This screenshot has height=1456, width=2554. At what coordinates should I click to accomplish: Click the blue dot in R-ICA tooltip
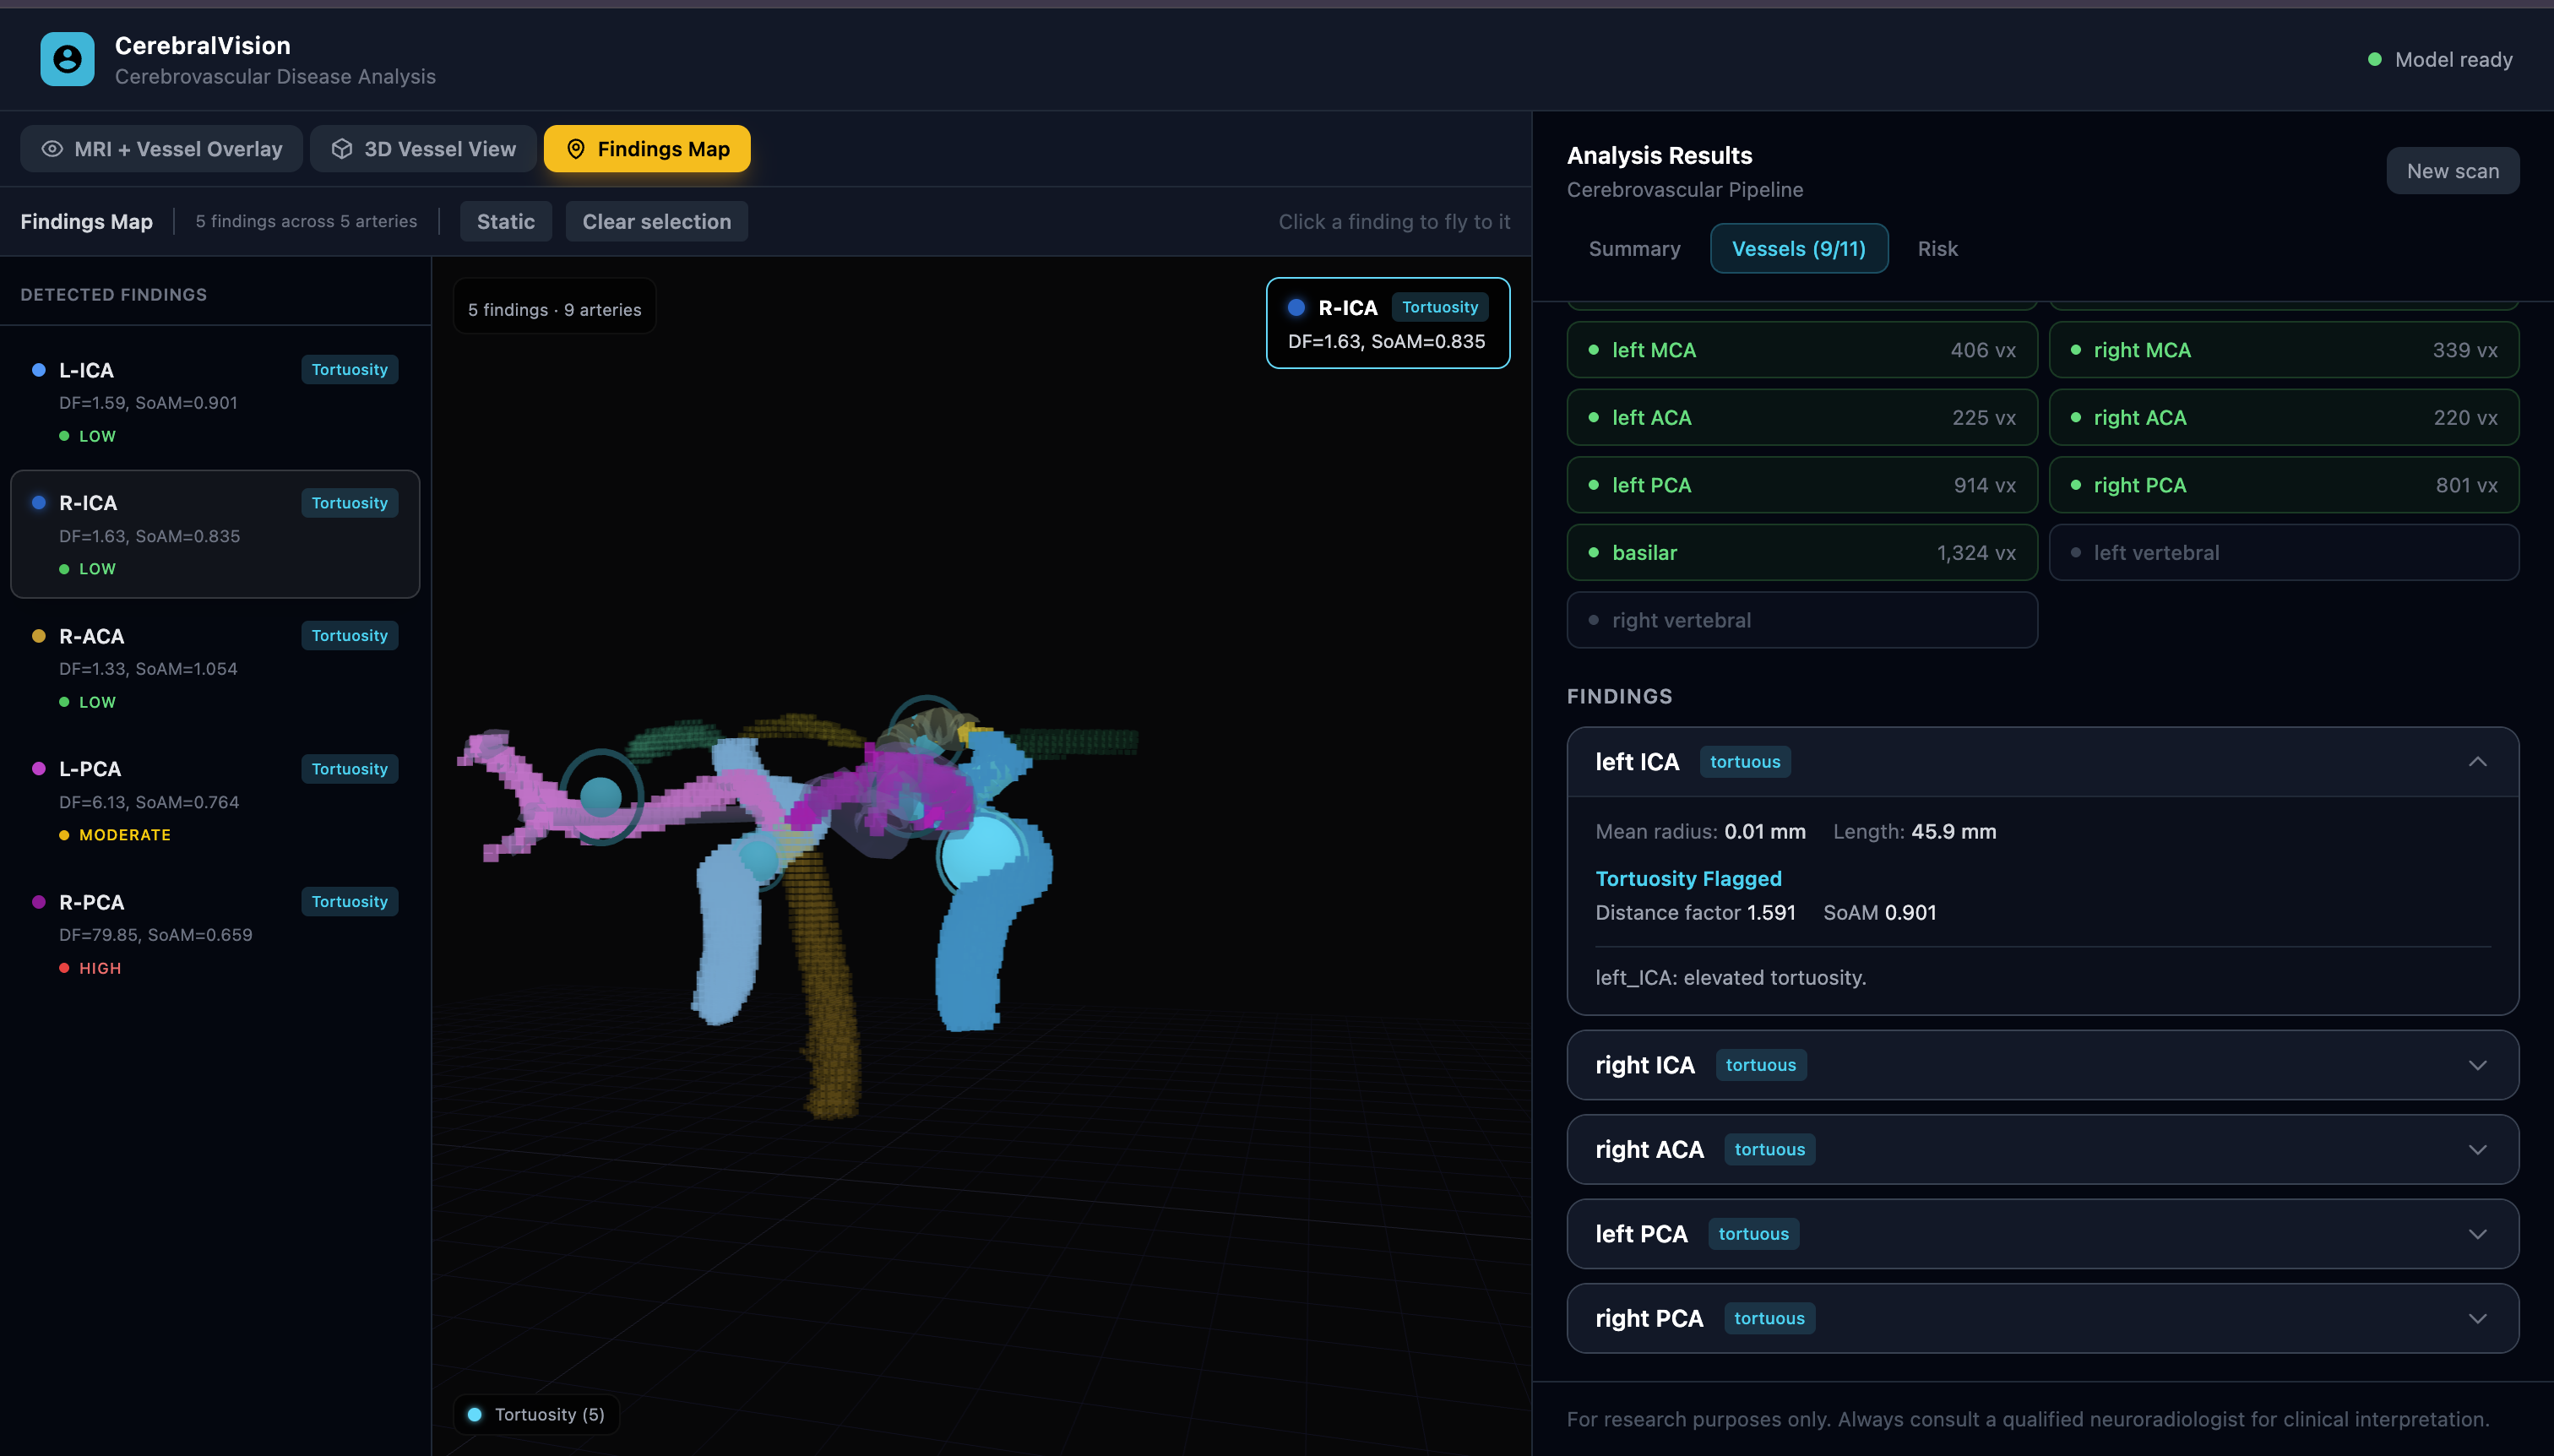point(1296,308)
